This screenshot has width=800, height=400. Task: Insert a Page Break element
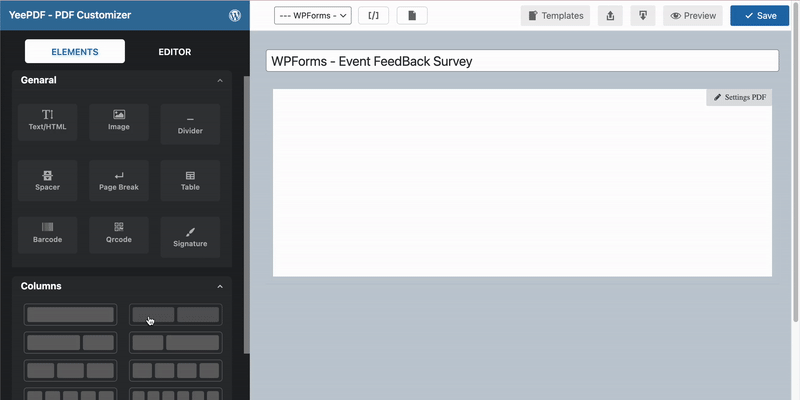[x=119, y=180]
